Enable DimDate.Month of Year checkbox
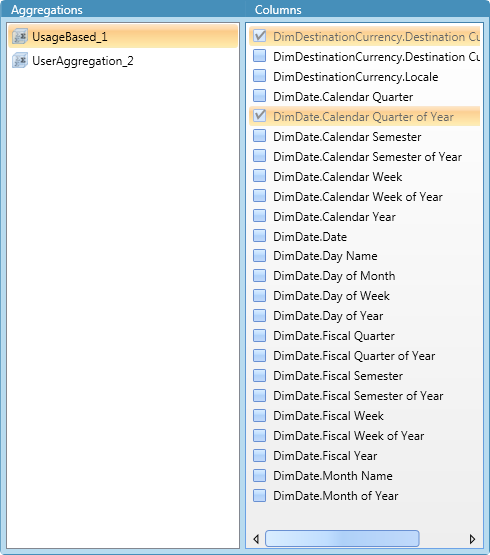This screenshot has width=490, height=555. click(260, 495)
